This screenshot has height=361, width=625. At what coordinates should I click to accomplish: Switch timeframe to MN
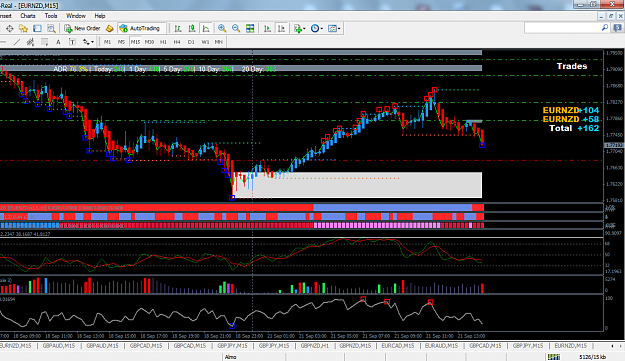tap(219, 42)
